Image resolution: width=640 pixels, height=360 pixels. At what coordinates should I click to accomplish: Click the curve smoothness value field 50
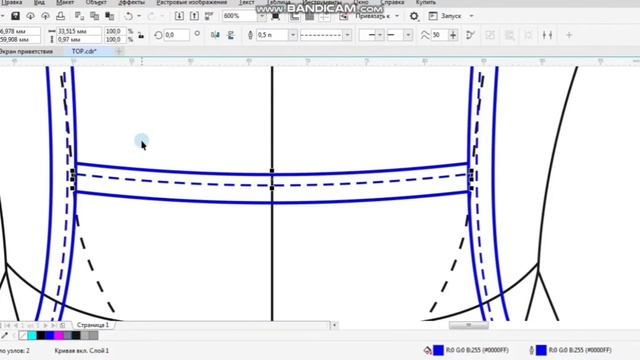439,35
